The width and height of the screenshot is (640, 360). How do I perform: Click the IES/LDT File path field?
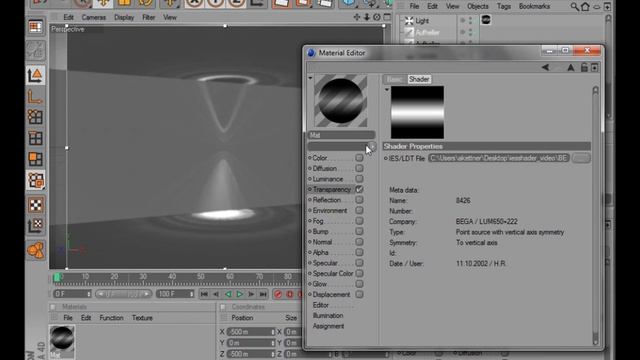(499, 158)
